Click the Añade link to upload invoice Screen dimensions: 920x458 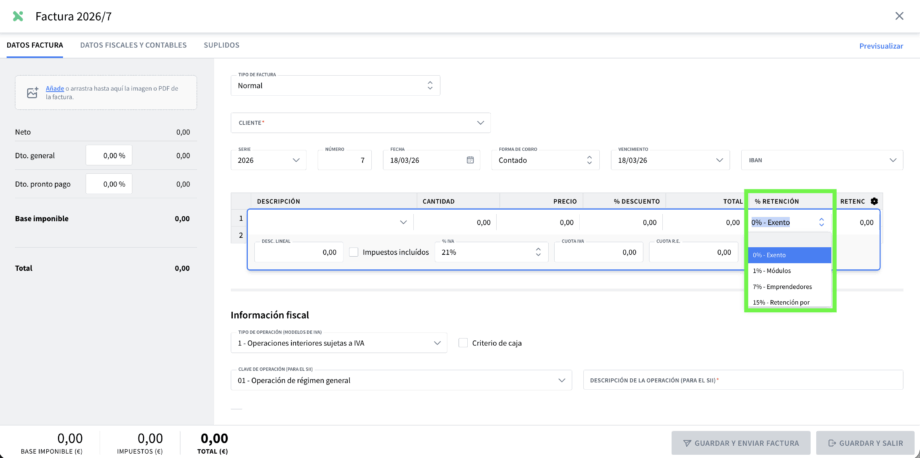[55, 88]
